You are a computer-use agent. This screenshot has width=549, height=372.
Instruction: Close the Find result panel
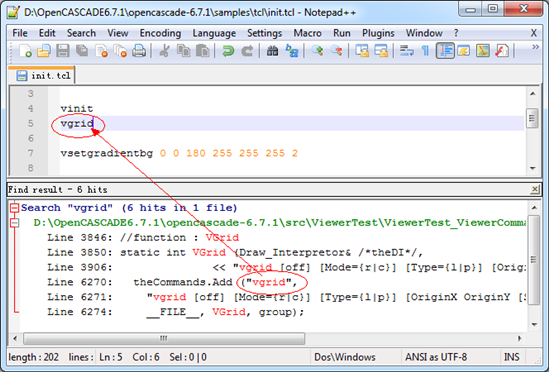tap(535, 190)
